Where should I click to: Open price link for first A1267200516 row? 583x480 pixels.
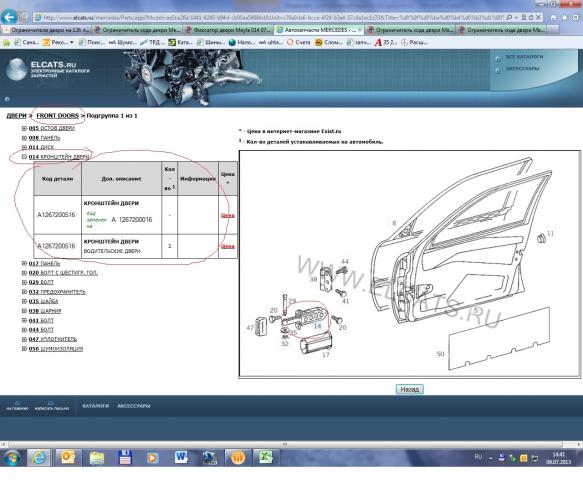(x=228, y=215)
